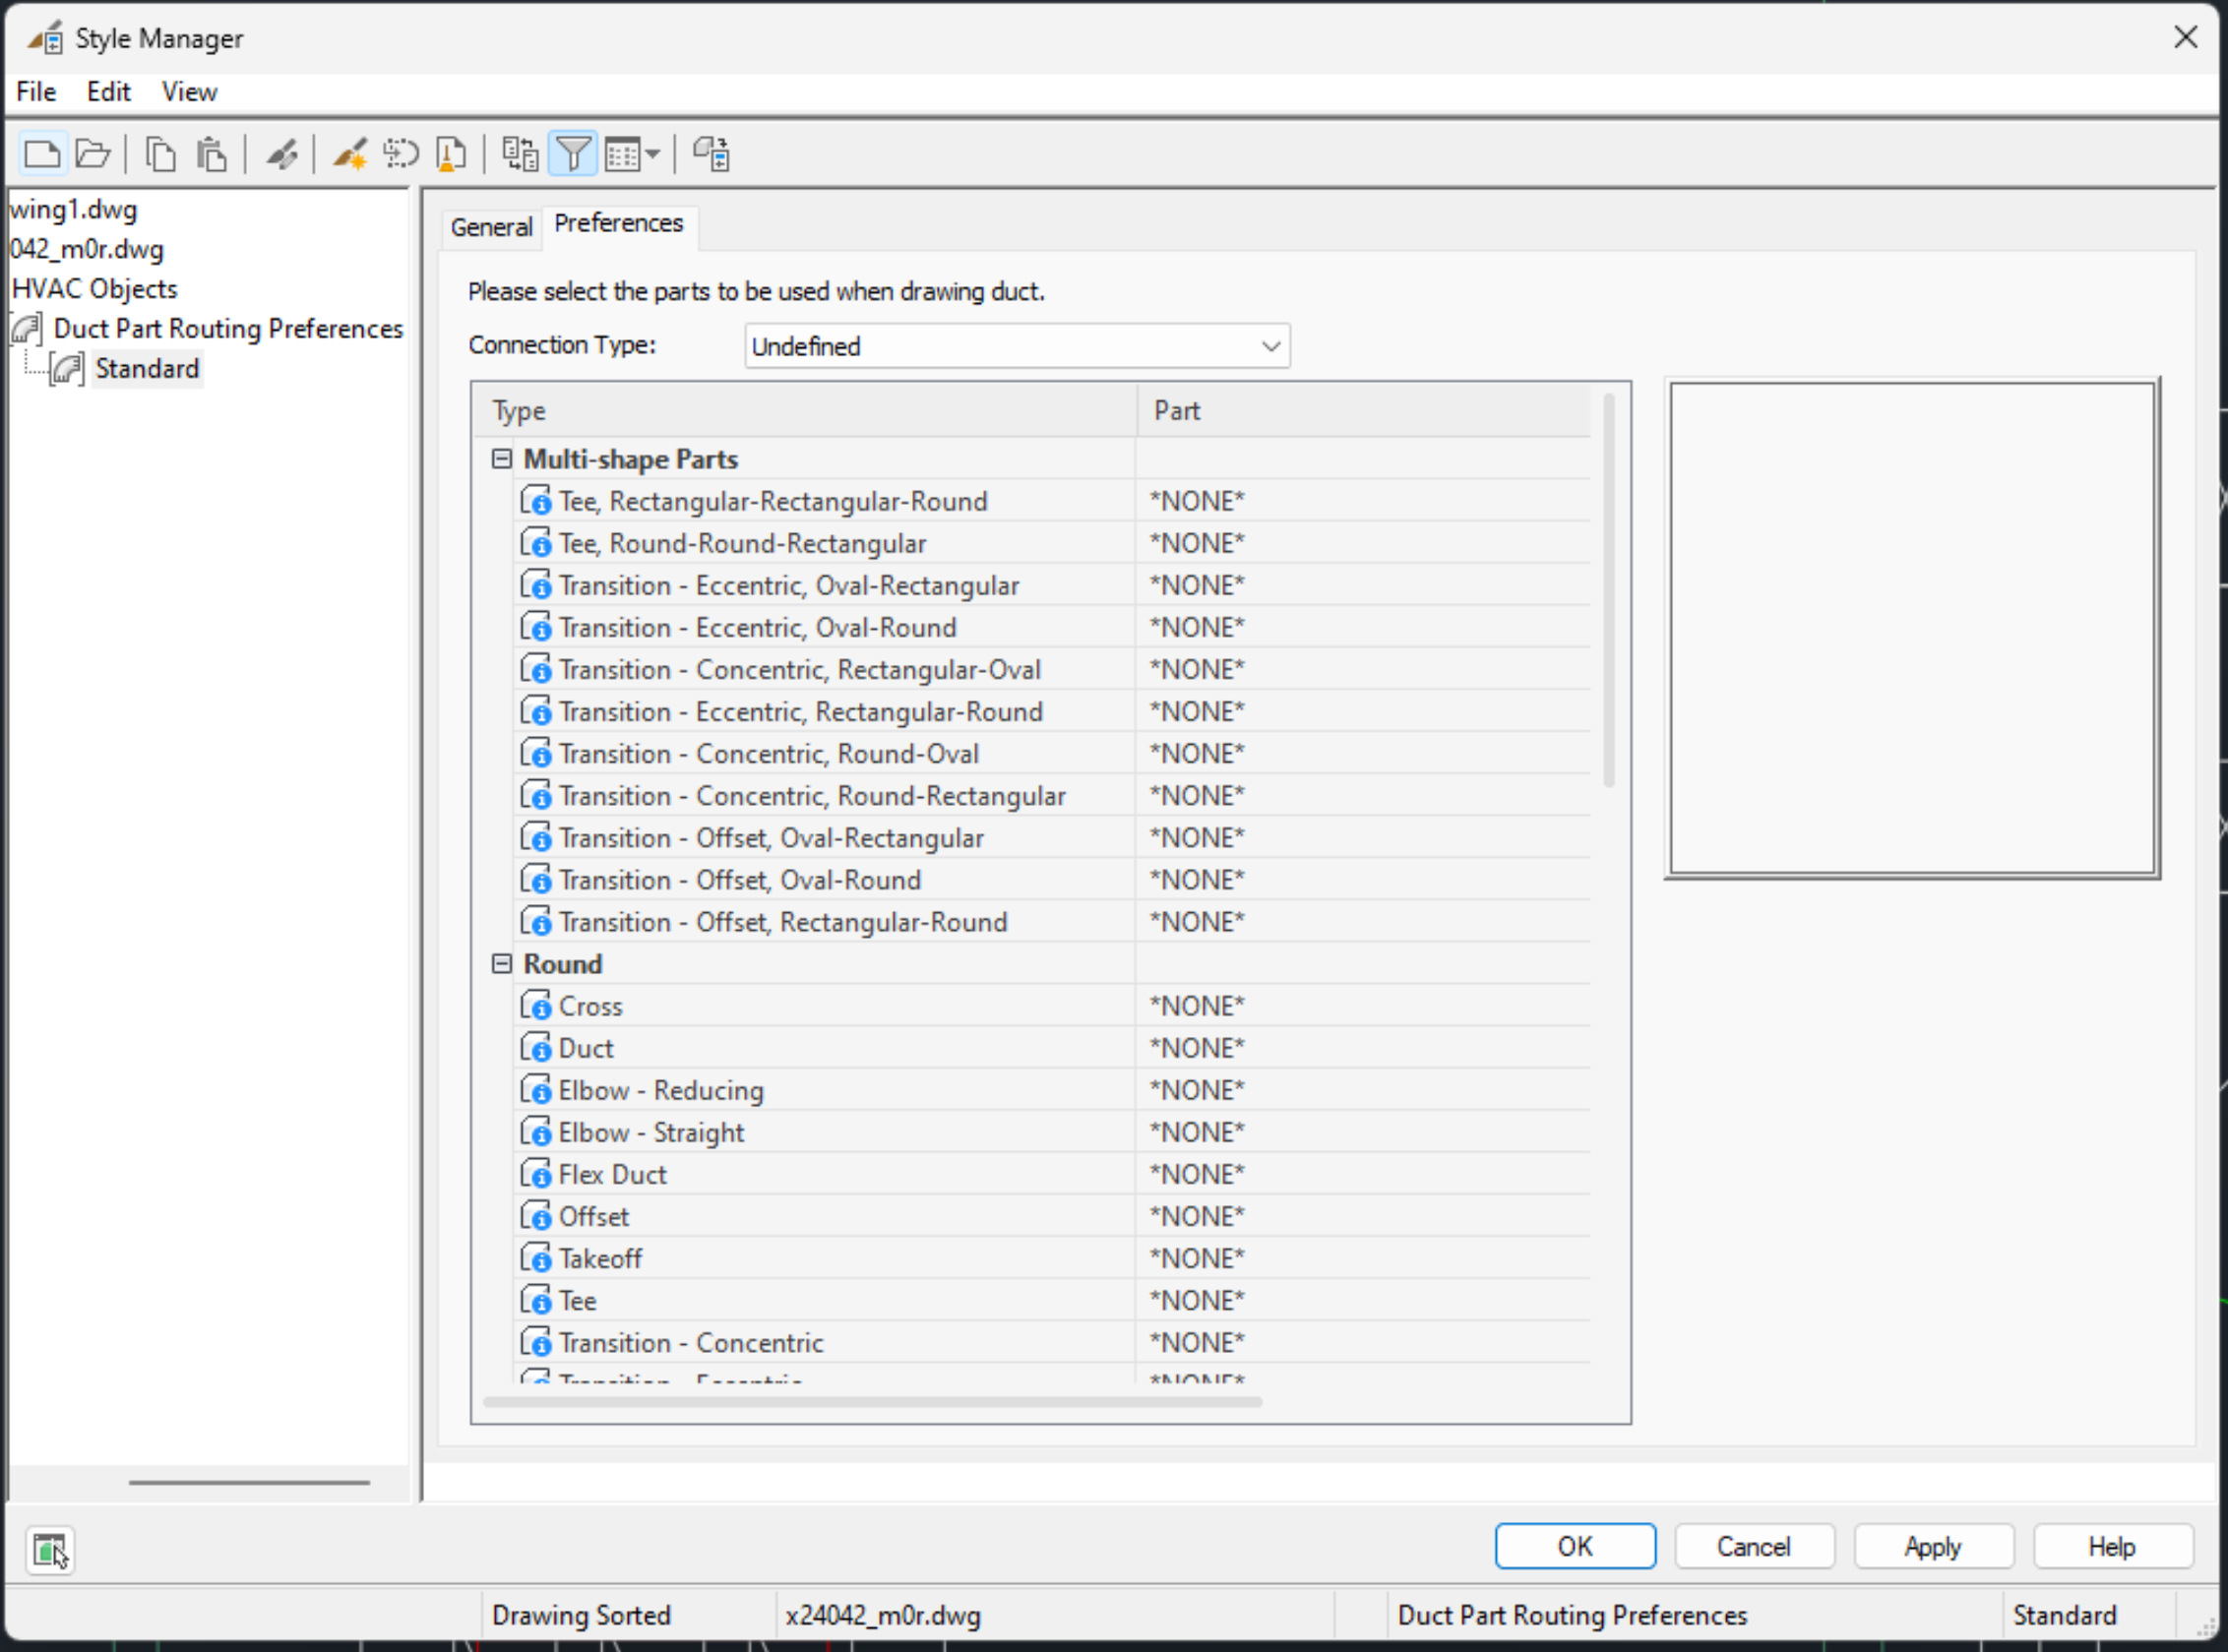Open the View menu
This screenshot has height=1652, width=2228.
189,92
